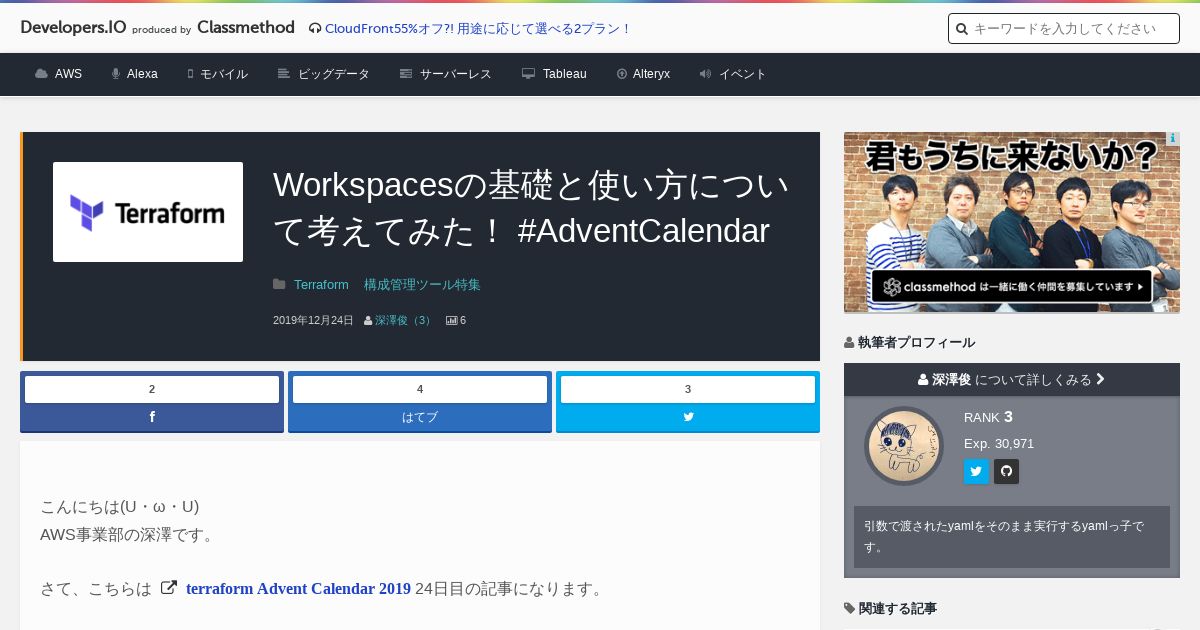
Task: Open the Alexa menu item
Action: point(134,74)
